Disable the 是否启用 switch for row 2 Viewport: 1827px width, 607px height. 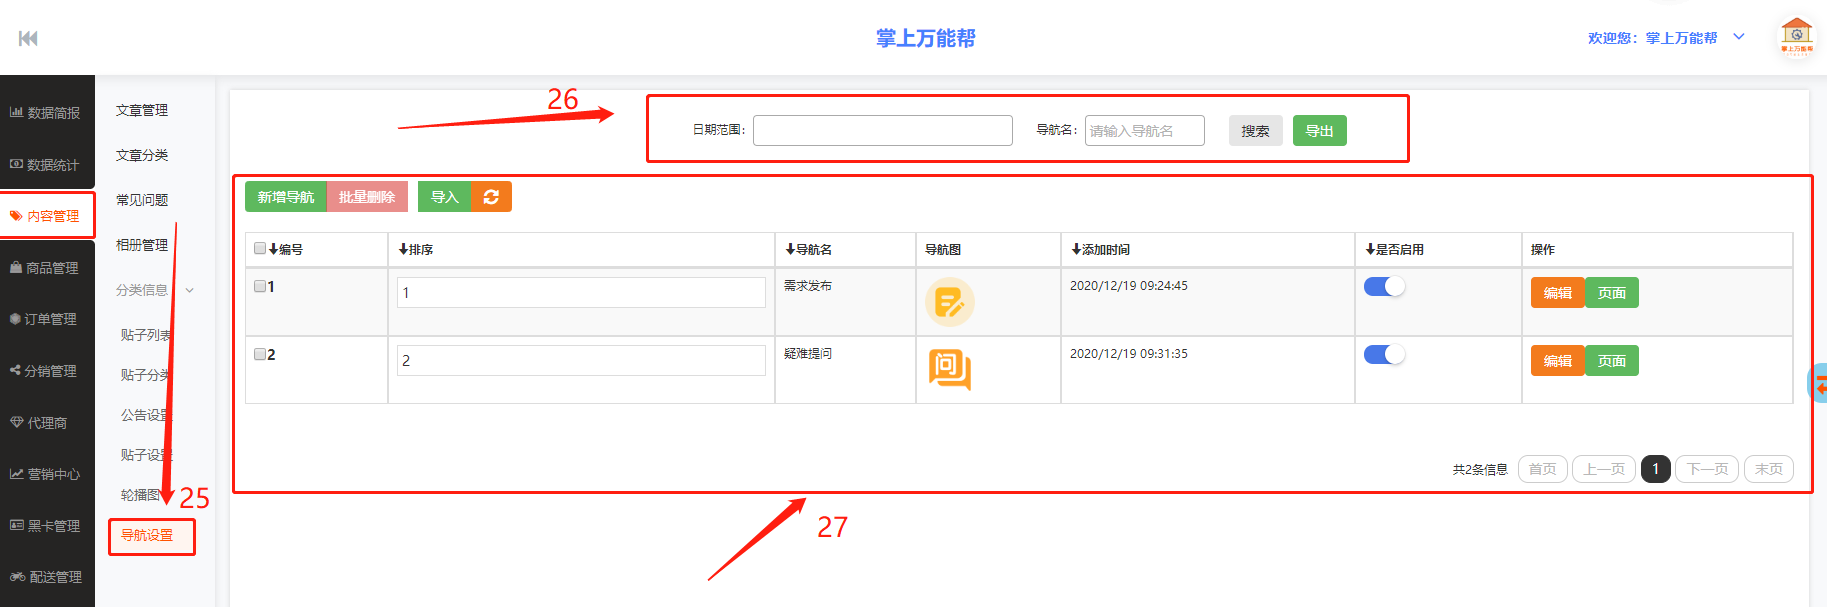tap(1384, 355)
